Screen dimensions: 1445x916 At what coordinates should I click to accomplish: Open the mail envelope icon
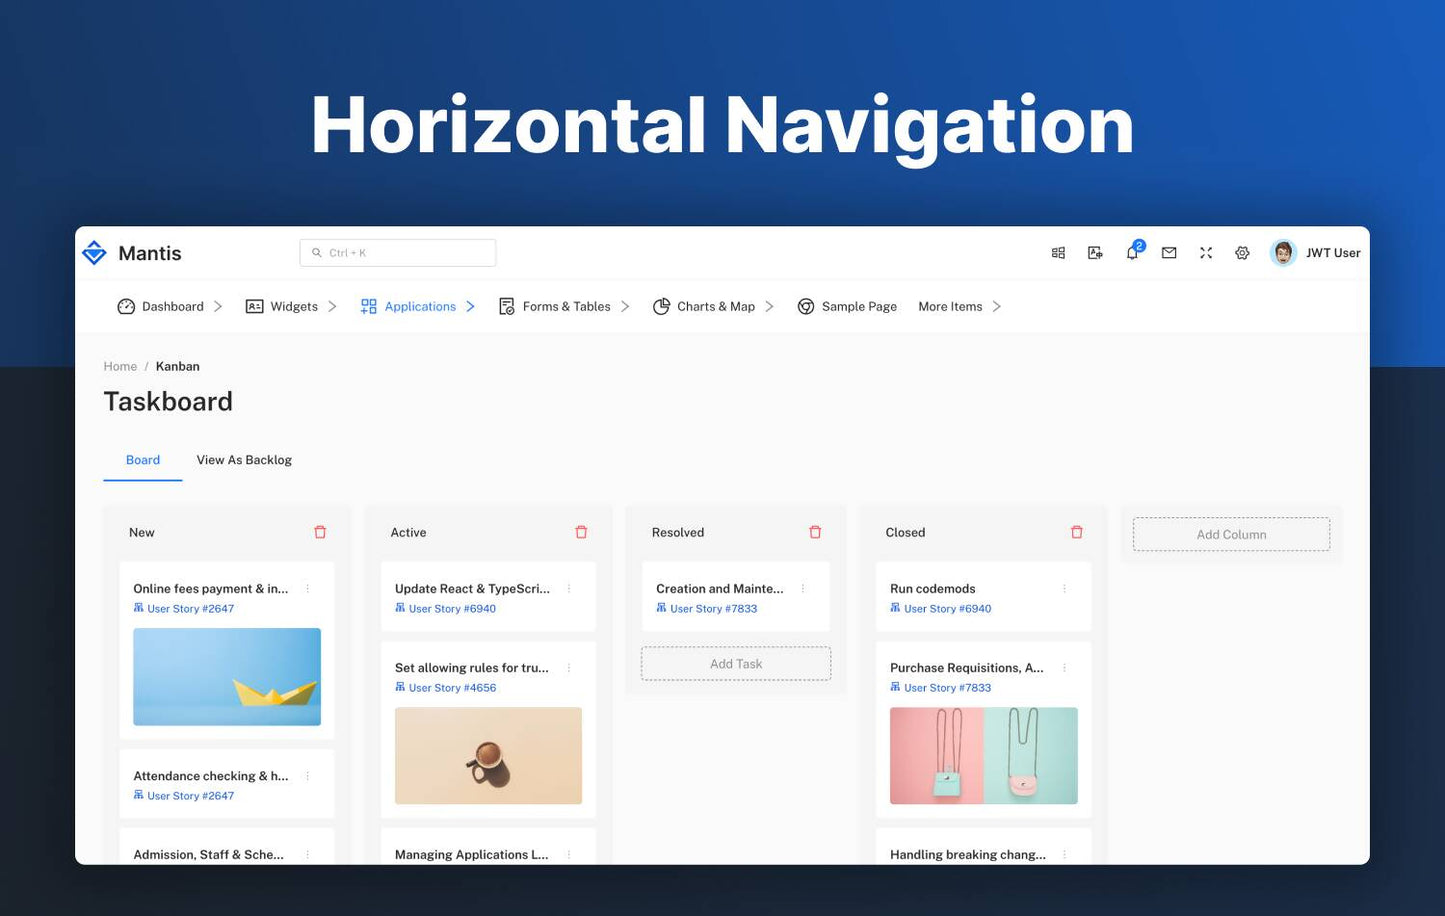pos(1169,253)
